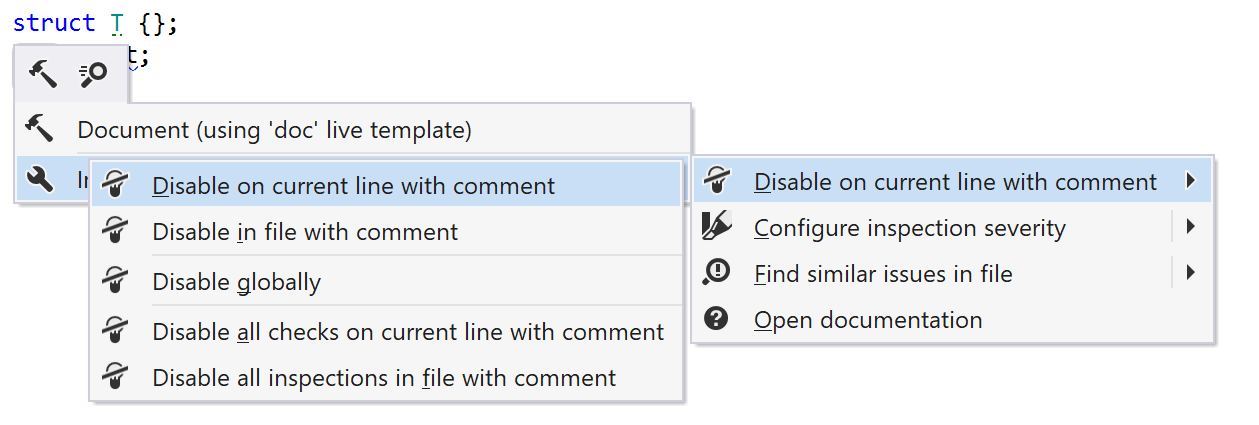The image size is (1259, 425).
Task: Click icon beside Disable in file with comment
Action: coord(115,231)
